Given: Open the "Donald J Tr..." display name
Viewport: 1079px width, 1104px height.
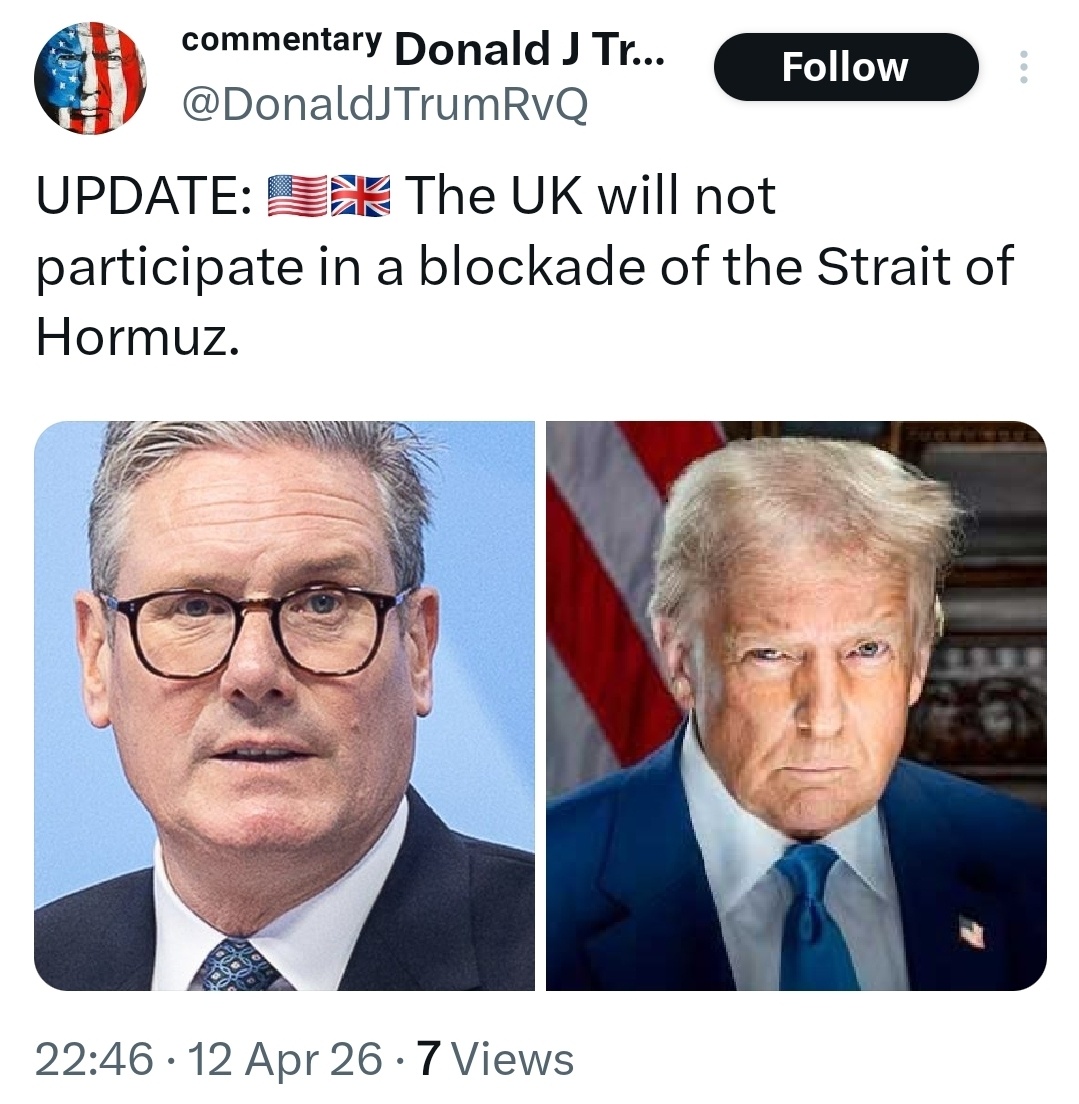Looking at the screenshot, I should tap(529, 49).
